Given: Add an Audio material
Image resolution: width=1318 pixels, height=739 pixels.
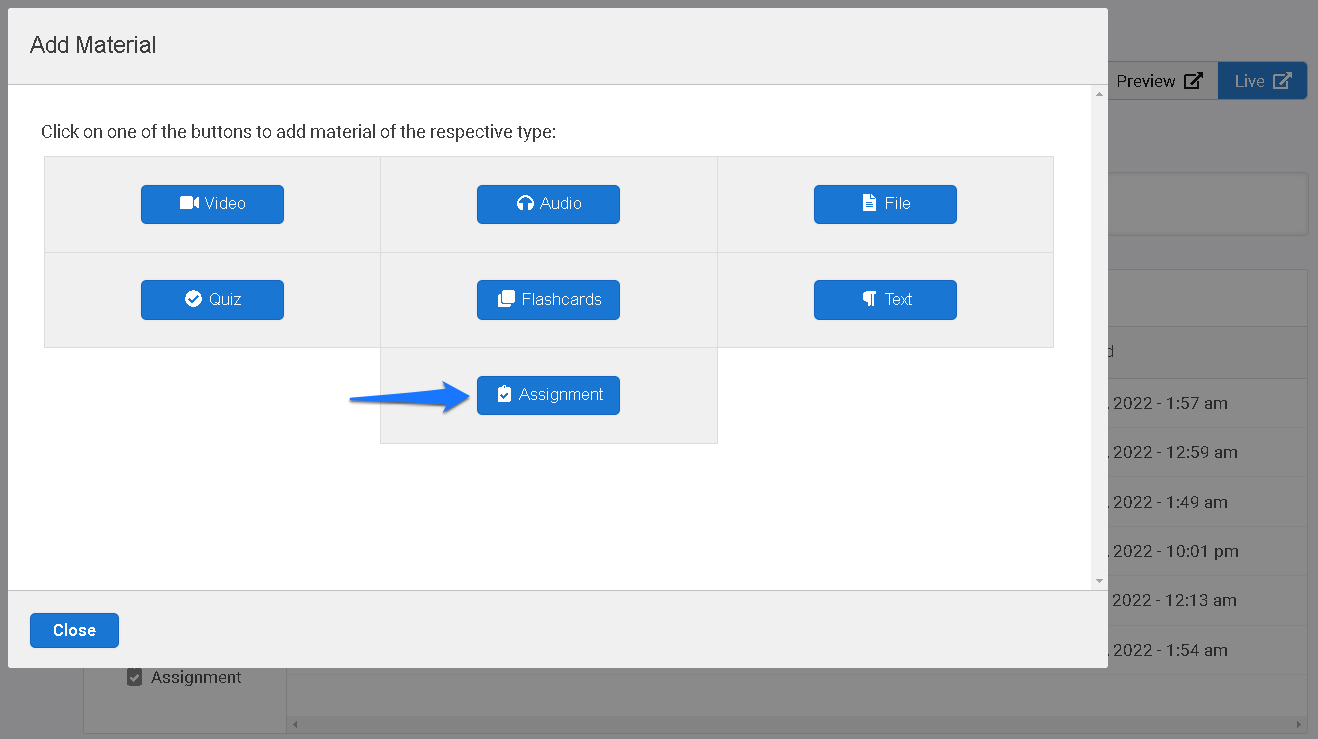Looking at the screenshot, I should coord(548,204).
